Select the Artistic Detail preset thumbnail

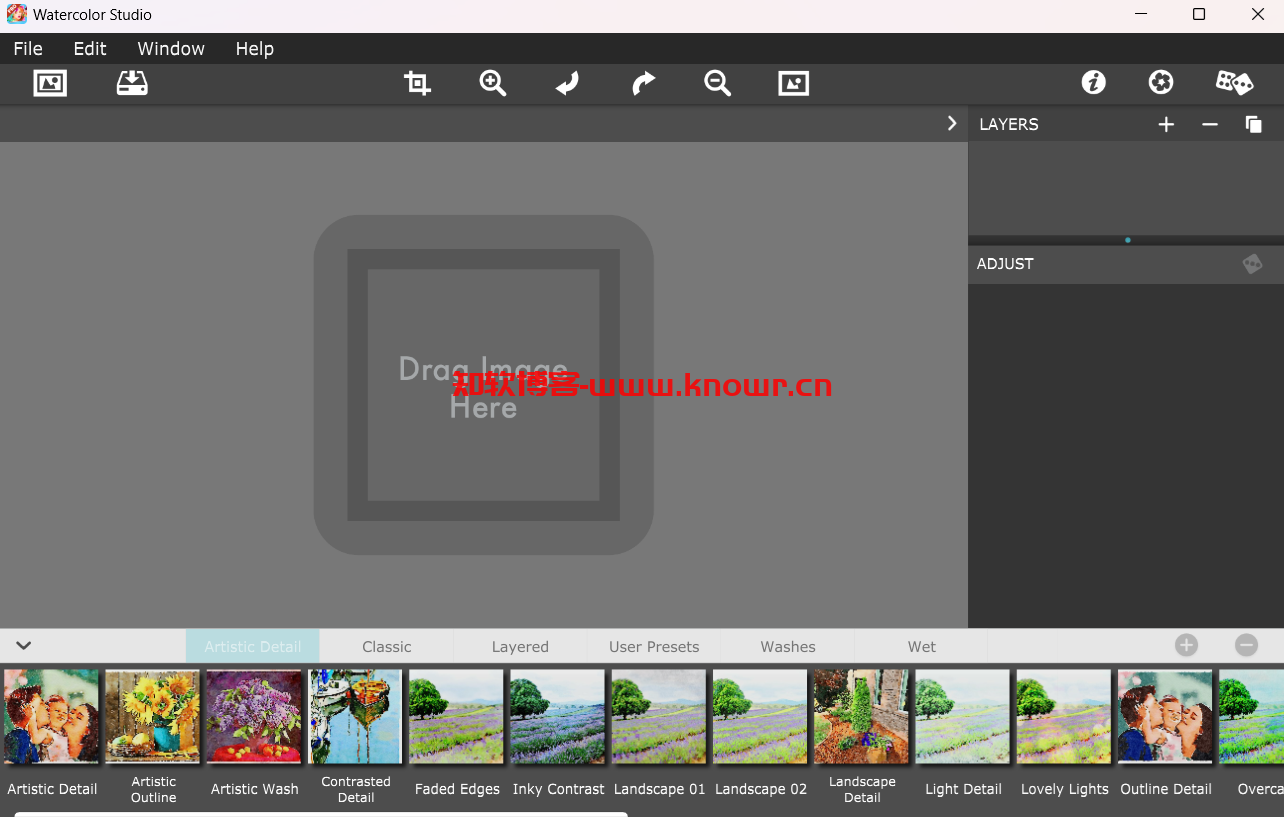tap(52, 717)
